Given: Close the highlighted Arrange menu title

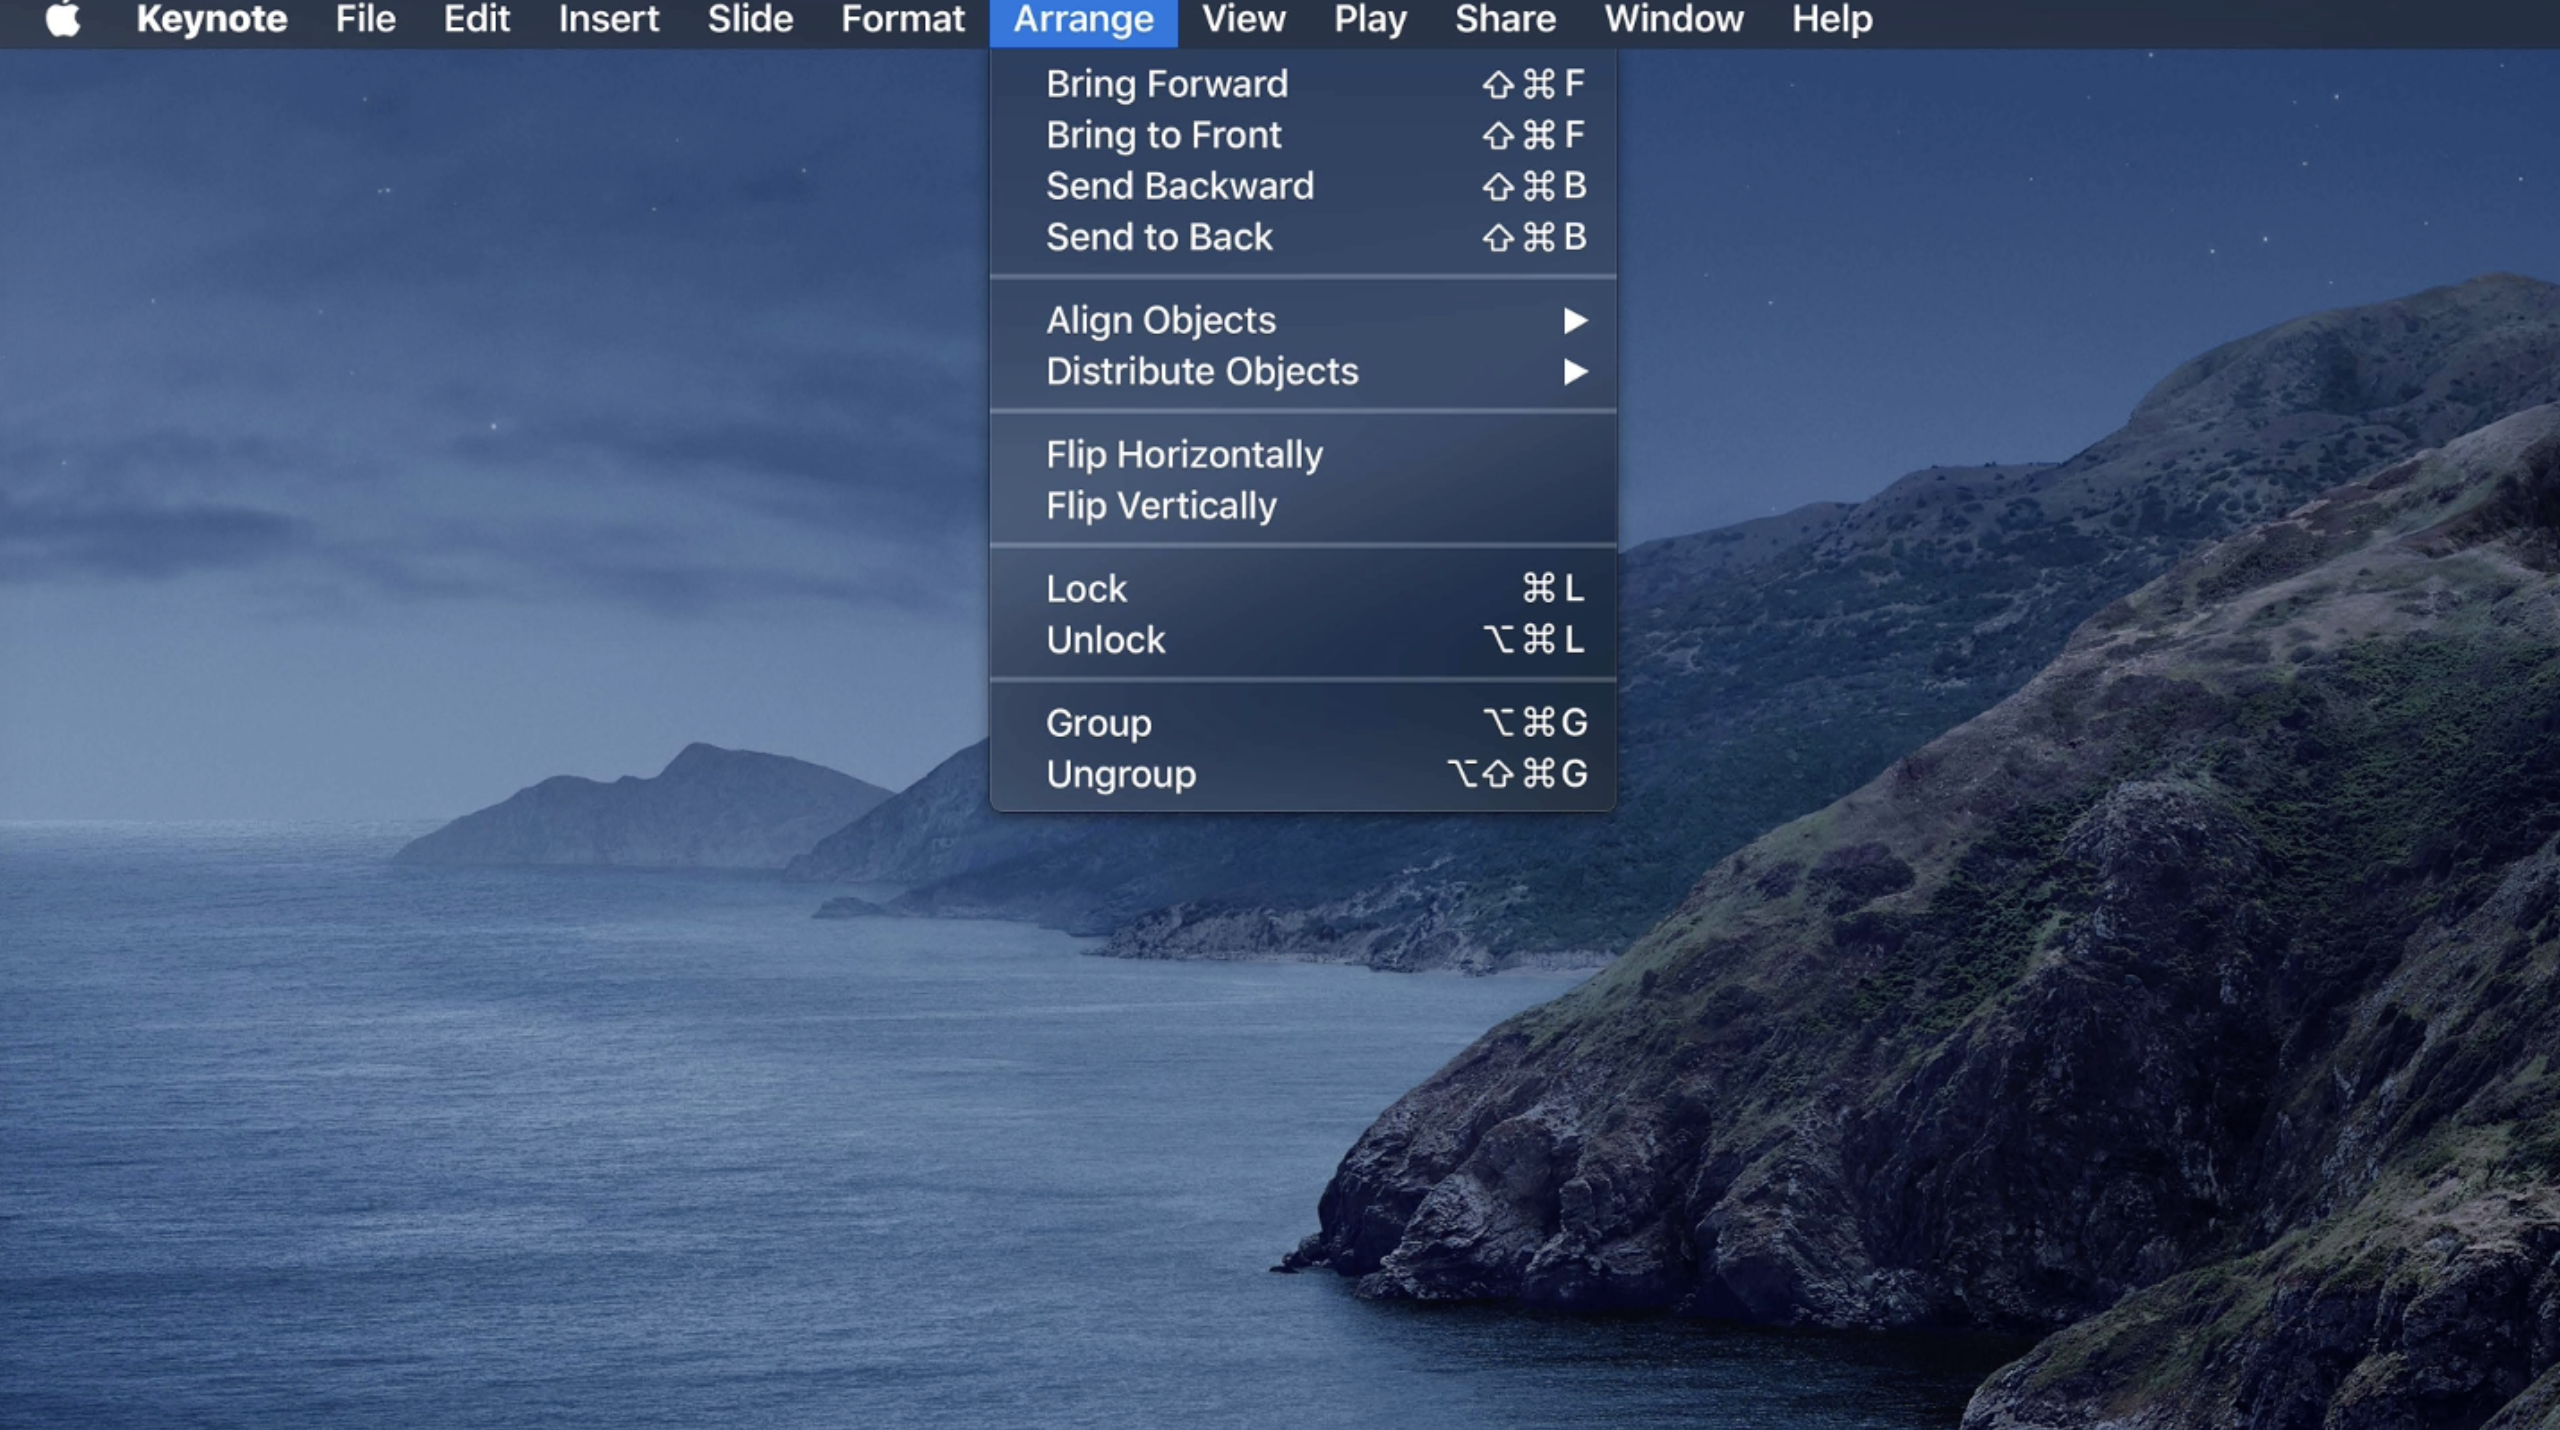Looking at the screenshot, I should click(x=1083, y=19).
